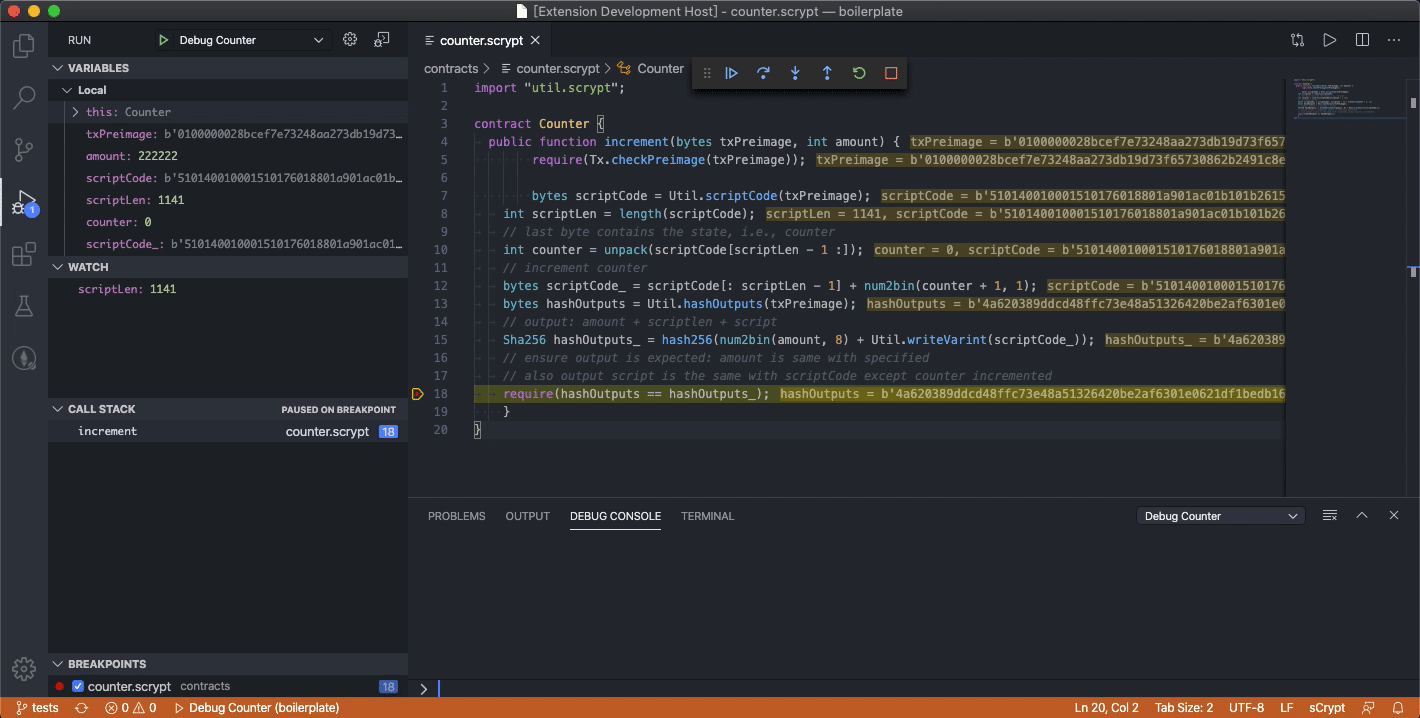Image resolution: width=1420 pixels, height=718 pixels.
Task: Toggle the breakpoint on line 18 gutter
Action: click(x=418, y=394)
